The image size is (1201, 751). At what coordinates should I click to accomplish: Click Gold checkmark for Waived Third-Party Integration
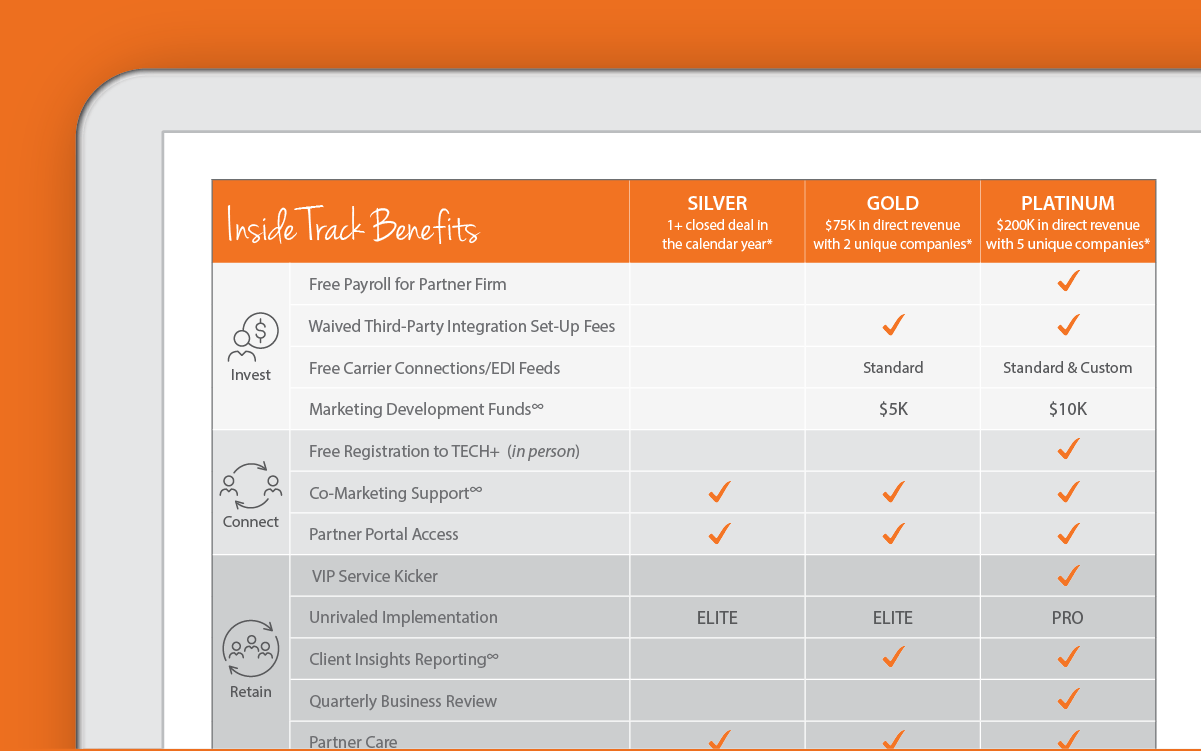[x=893, y=325]
